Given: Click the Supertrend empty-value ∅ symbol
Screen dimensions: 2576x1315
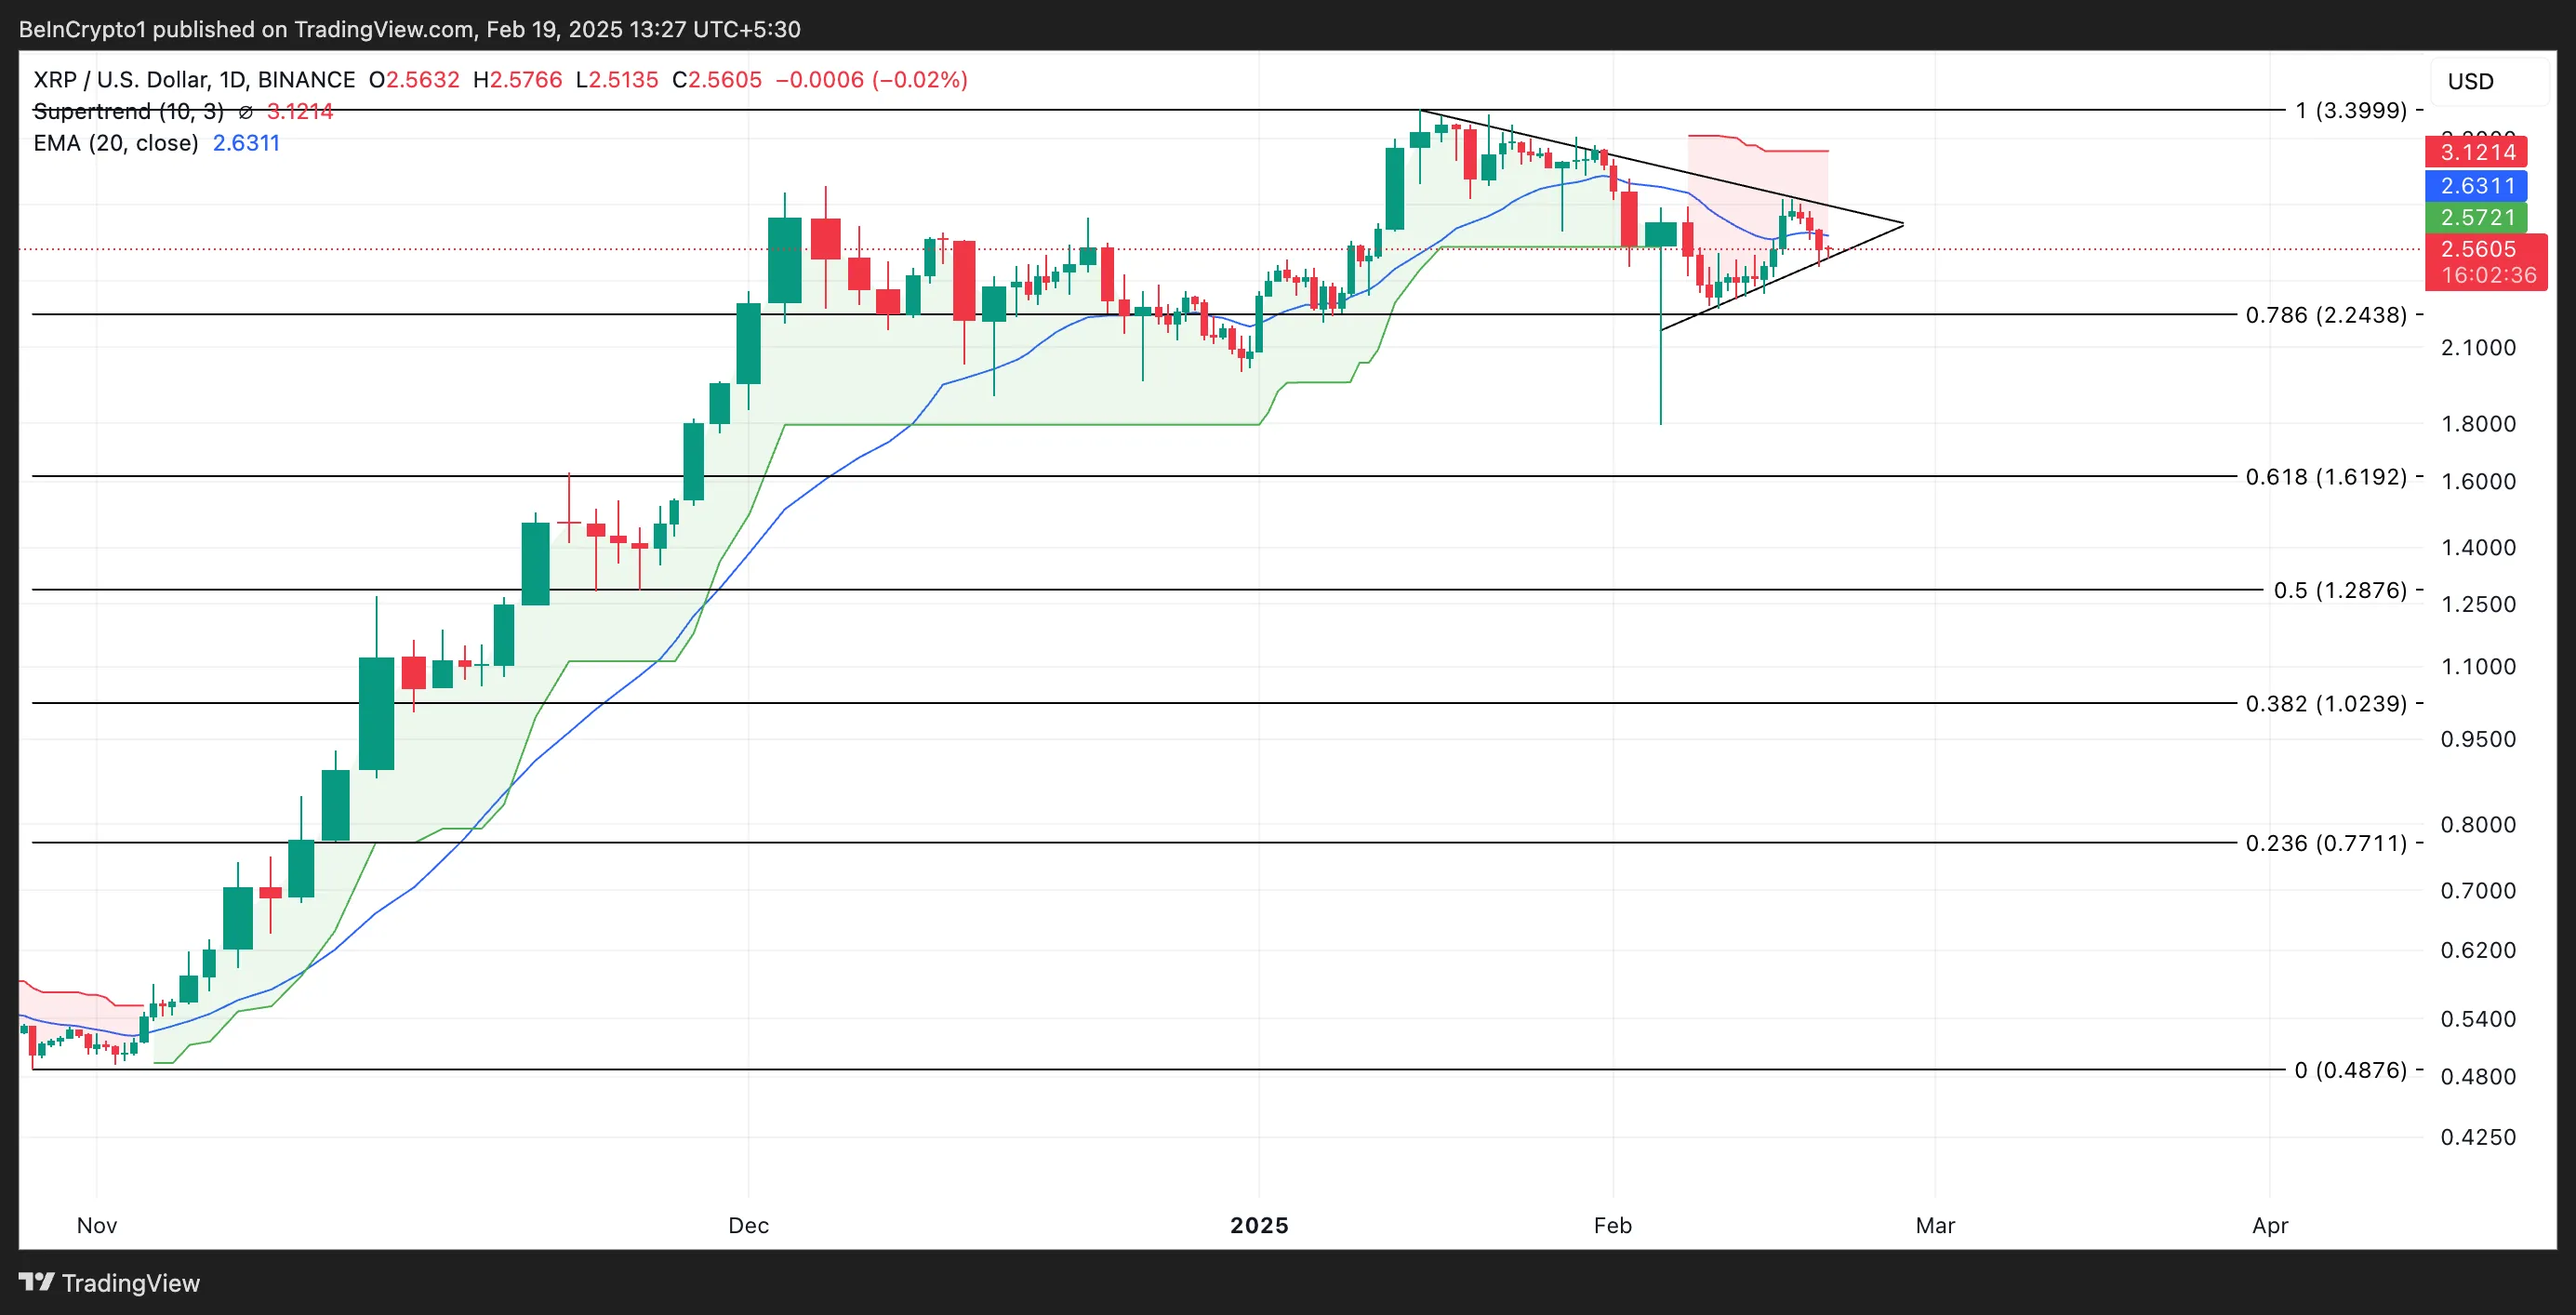Looking at the screenshot, I should [x=246, y=112].
